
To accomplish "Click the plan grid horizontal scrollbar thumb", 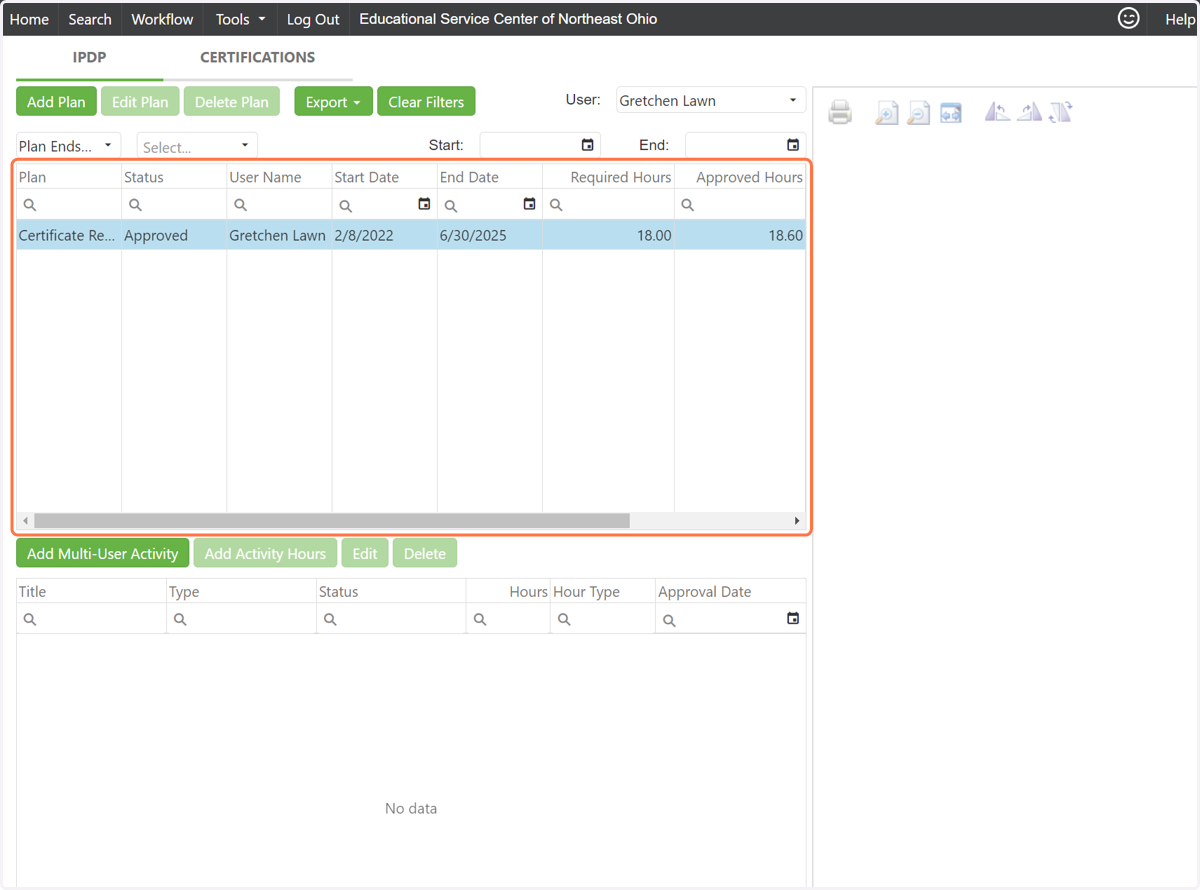I will [x=332, y=521].
